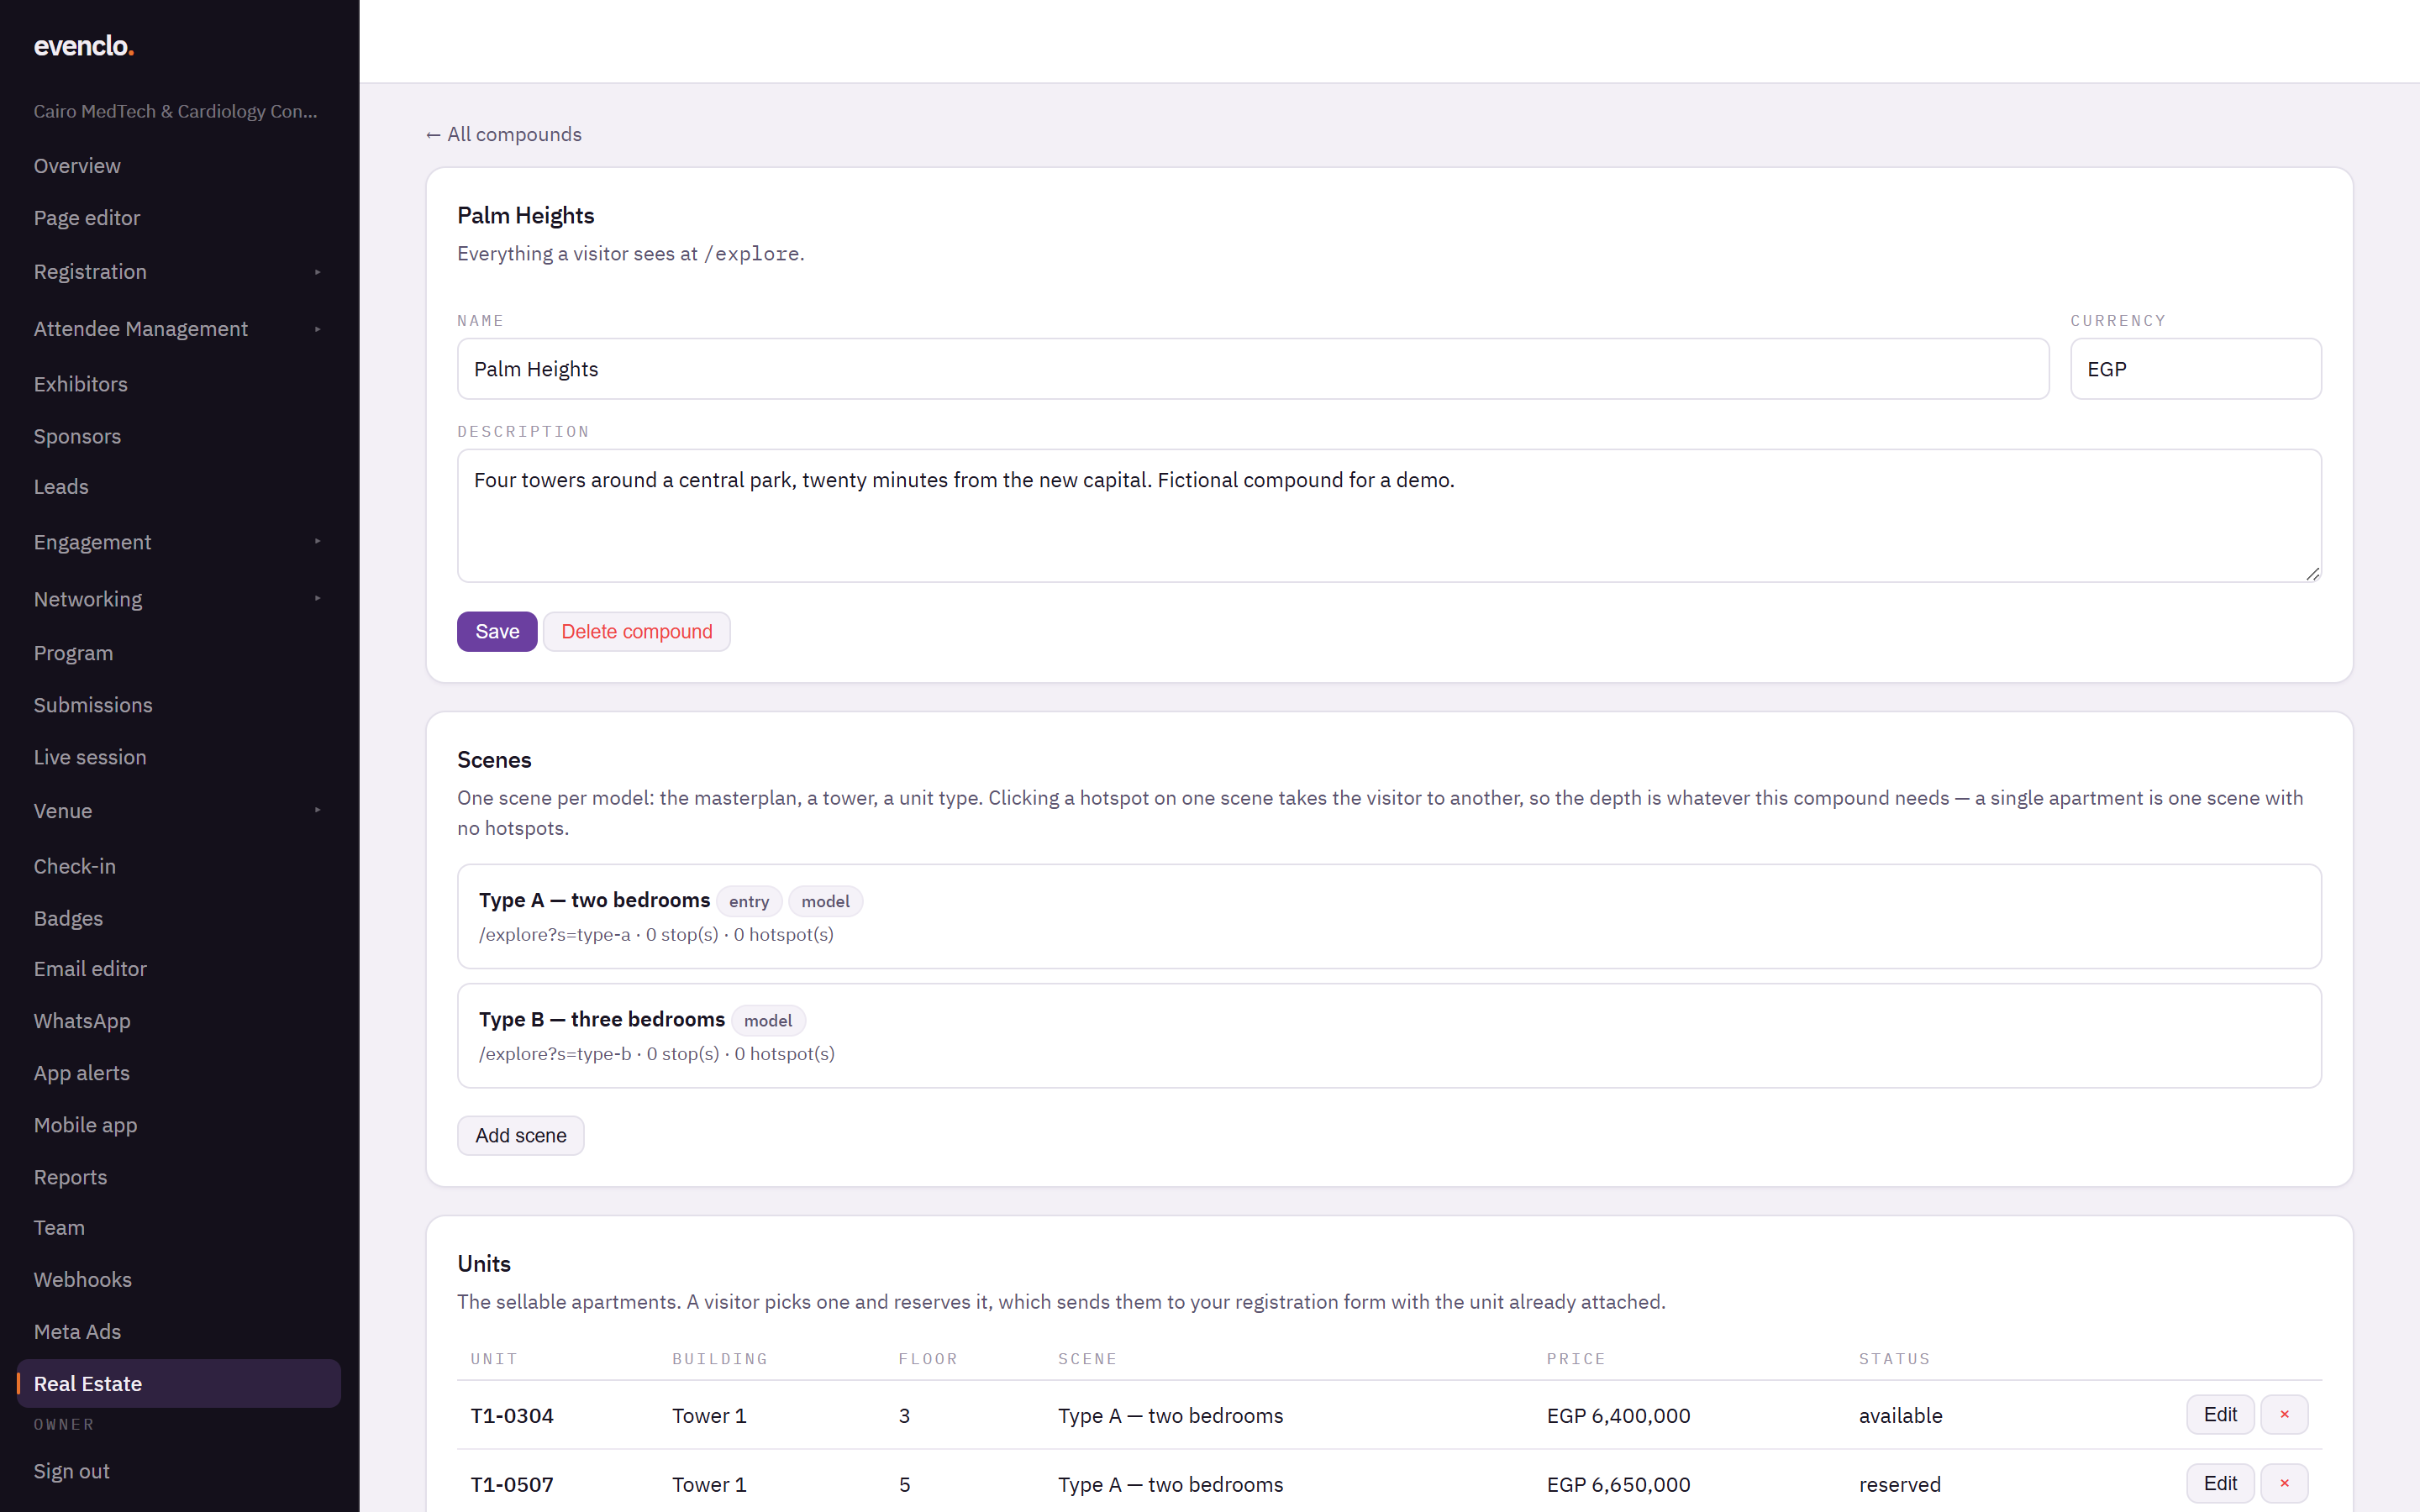Open the Type A — two bedrooms scene
This screenshot has height=1512, width=2420.
click(x=1389, y=916)
